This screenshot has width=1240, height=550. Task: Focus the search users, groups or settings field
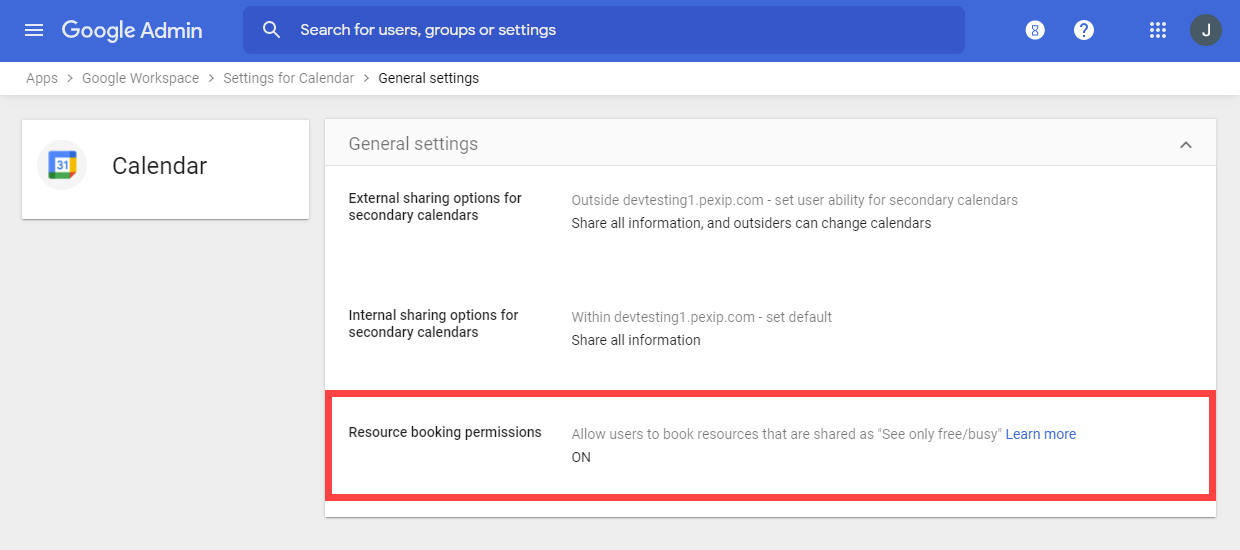(620, 30)
